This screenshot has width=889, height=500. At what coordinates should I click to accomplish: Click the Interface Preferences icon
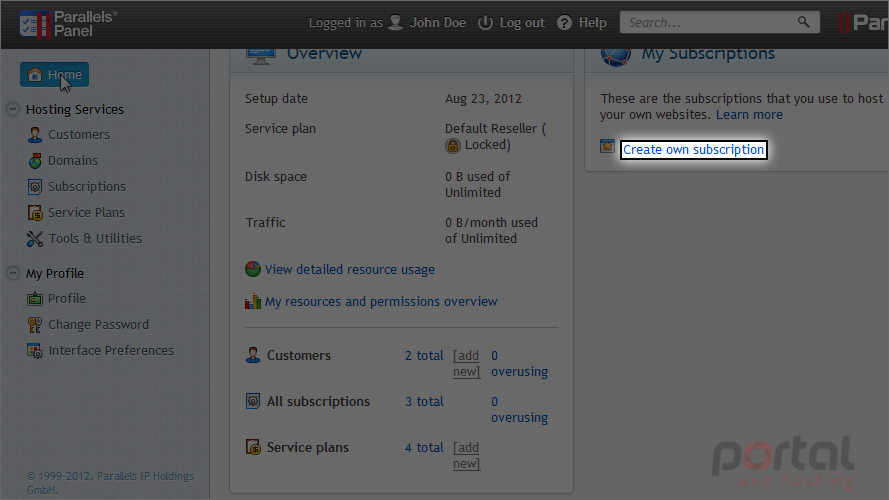(x=35, y=351)
